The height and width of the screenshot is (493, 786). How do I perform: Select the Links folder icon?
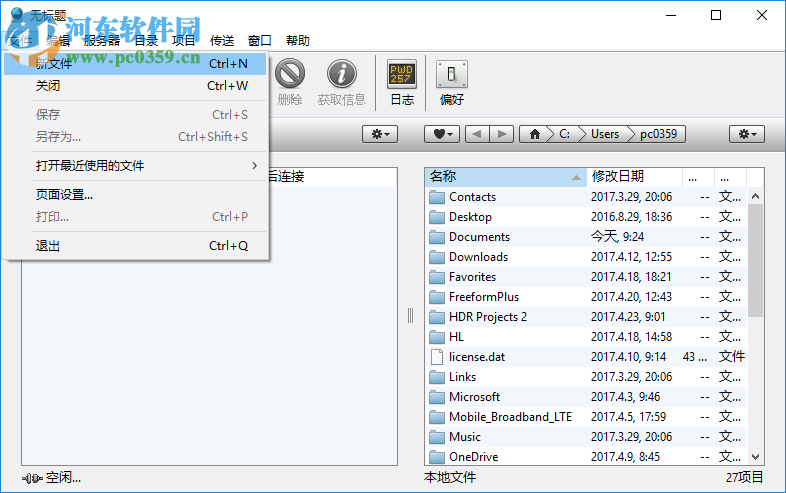pyautogui.click(x=437, y=377)
